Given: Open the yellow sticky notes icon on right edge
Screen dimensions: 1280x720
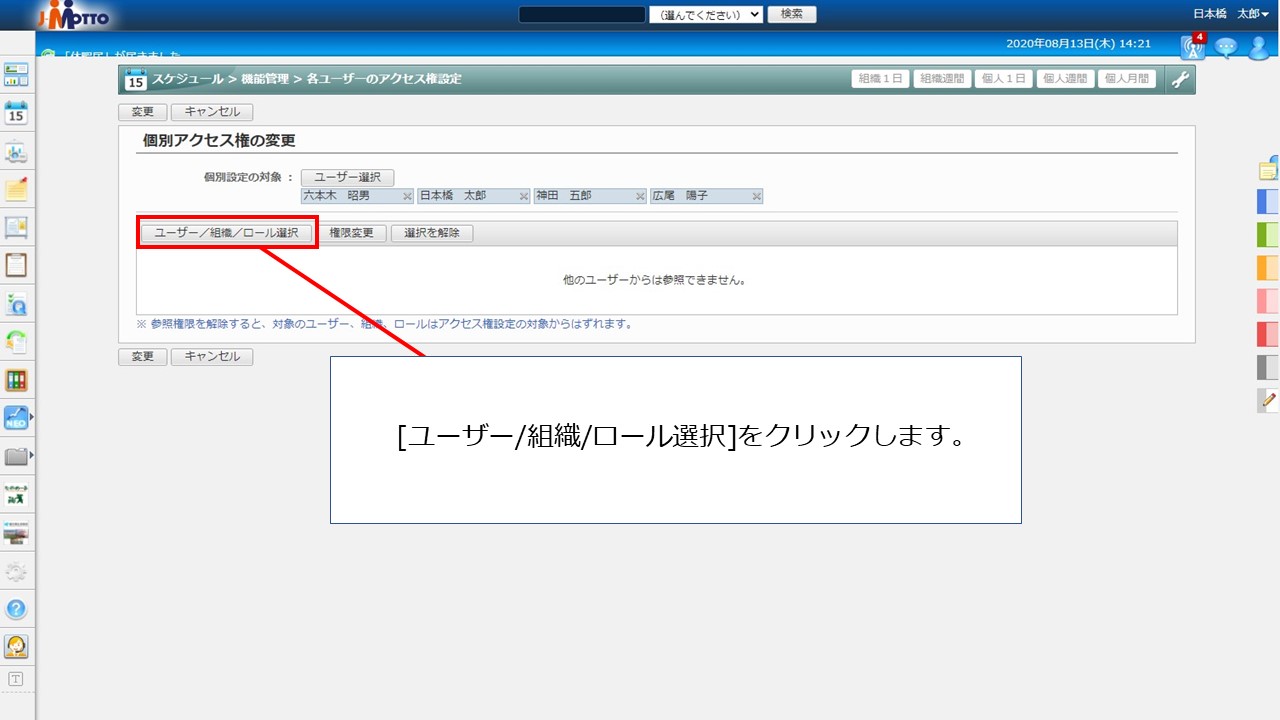Looking at the screenshot, I should [1269, 168].
